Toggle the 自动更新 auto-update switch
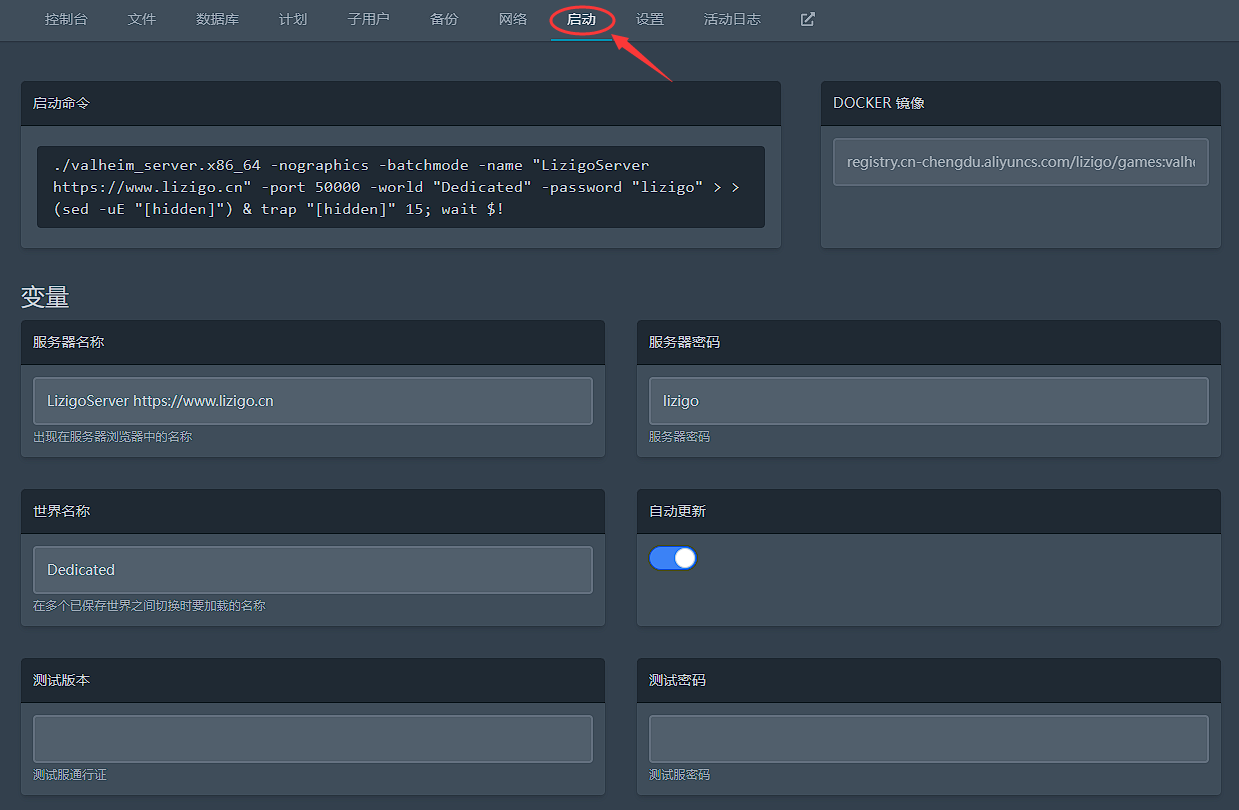Image resolution: width=1239 pixels, height=810 pixels. coord(673,558)
